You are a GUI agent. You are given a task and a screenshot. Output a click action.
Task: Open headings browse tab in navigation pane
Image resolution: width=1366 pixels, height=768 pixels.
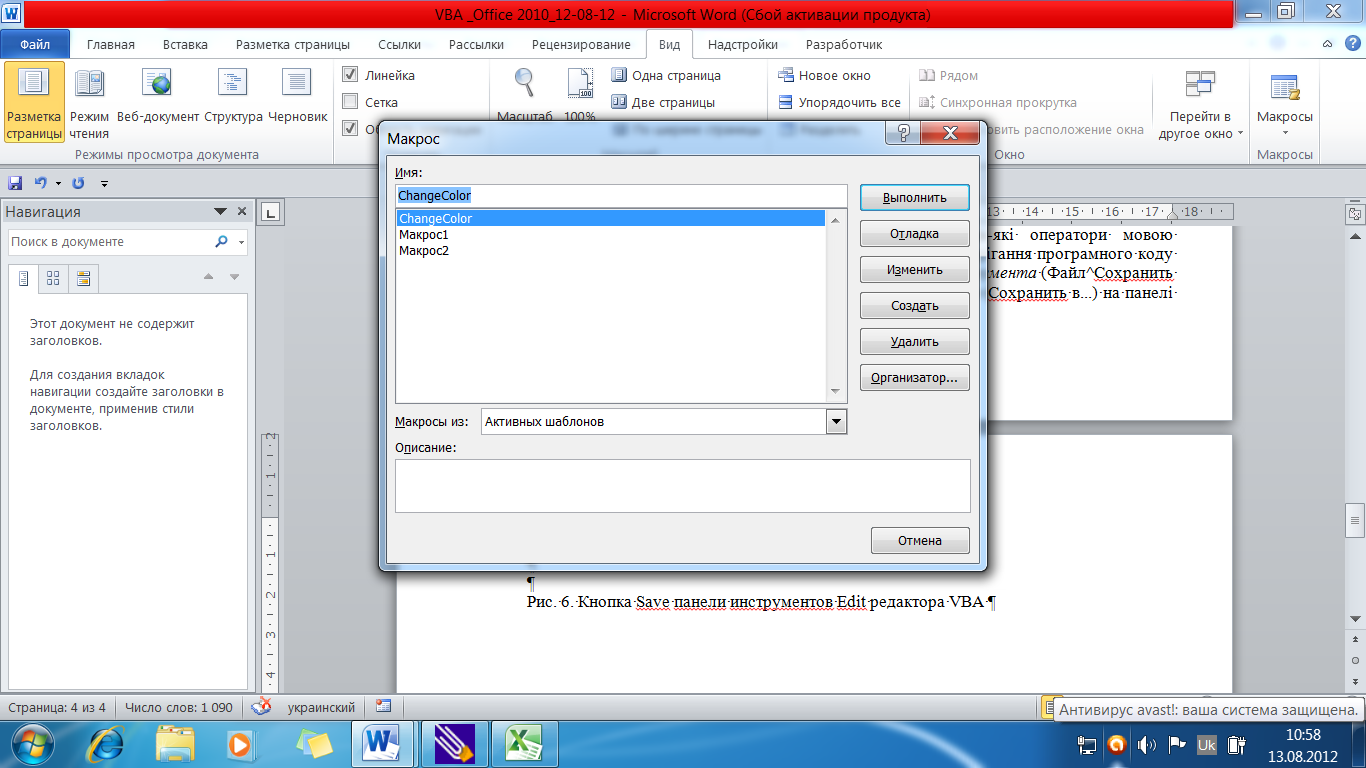24,278
